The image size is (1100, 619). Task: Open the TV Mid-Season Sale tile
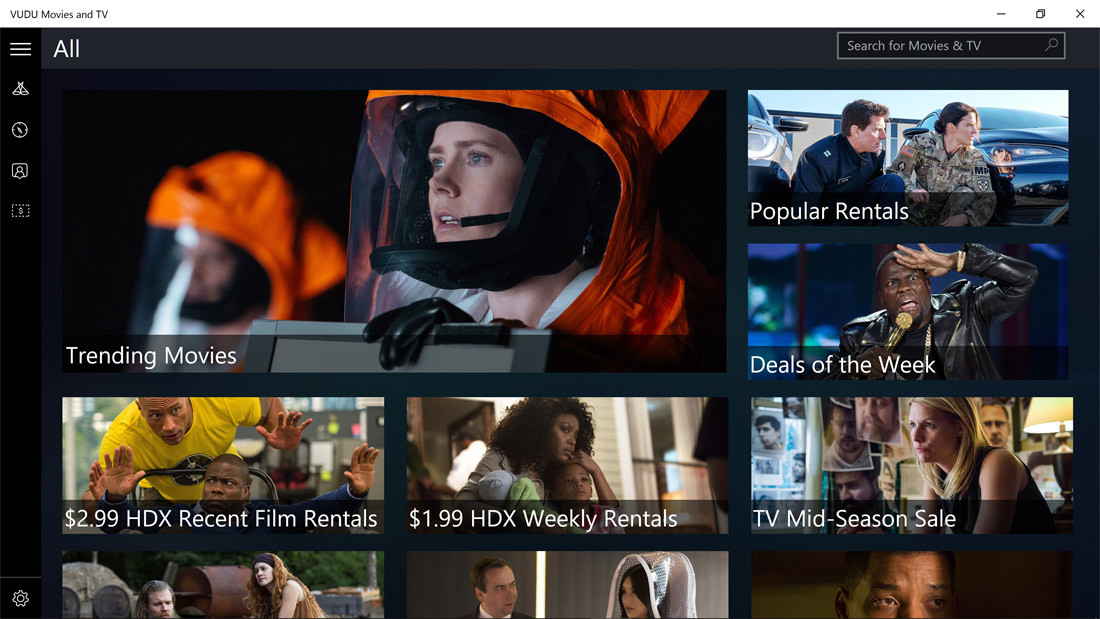[911, 465]
